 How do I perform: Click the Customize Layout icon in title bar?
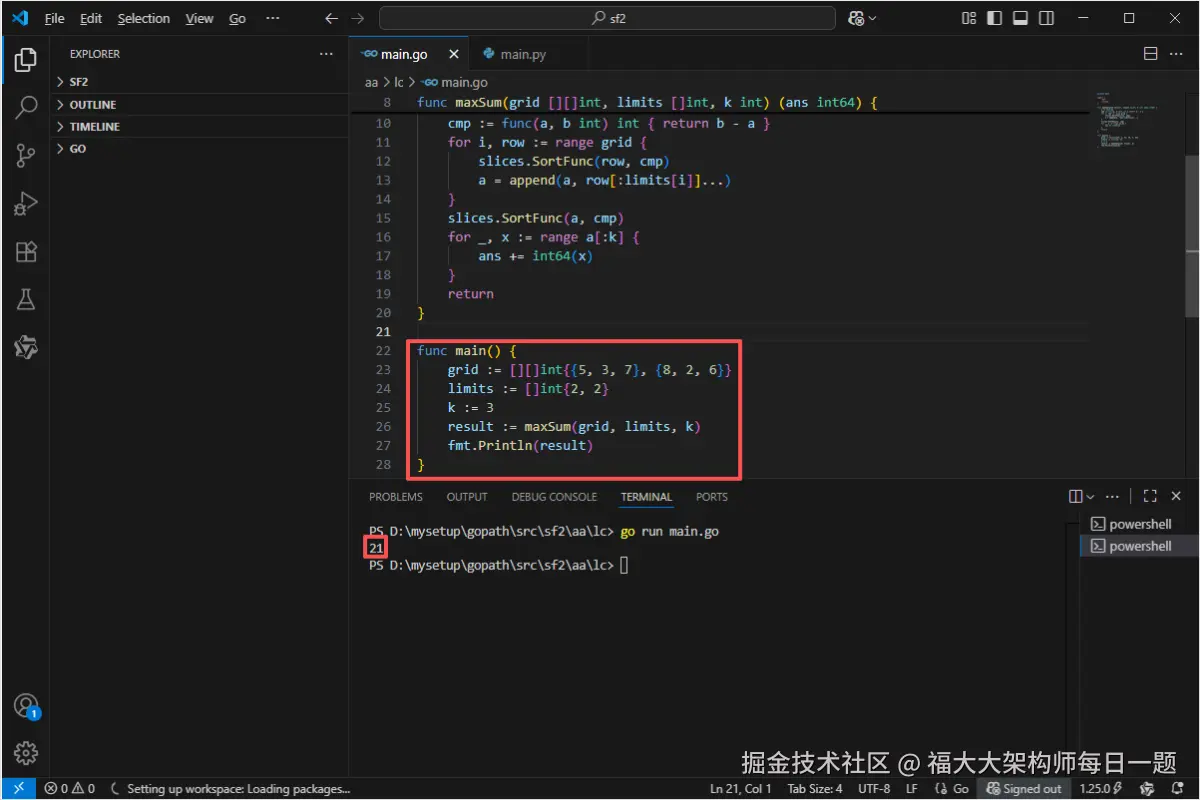click(968, 18)
